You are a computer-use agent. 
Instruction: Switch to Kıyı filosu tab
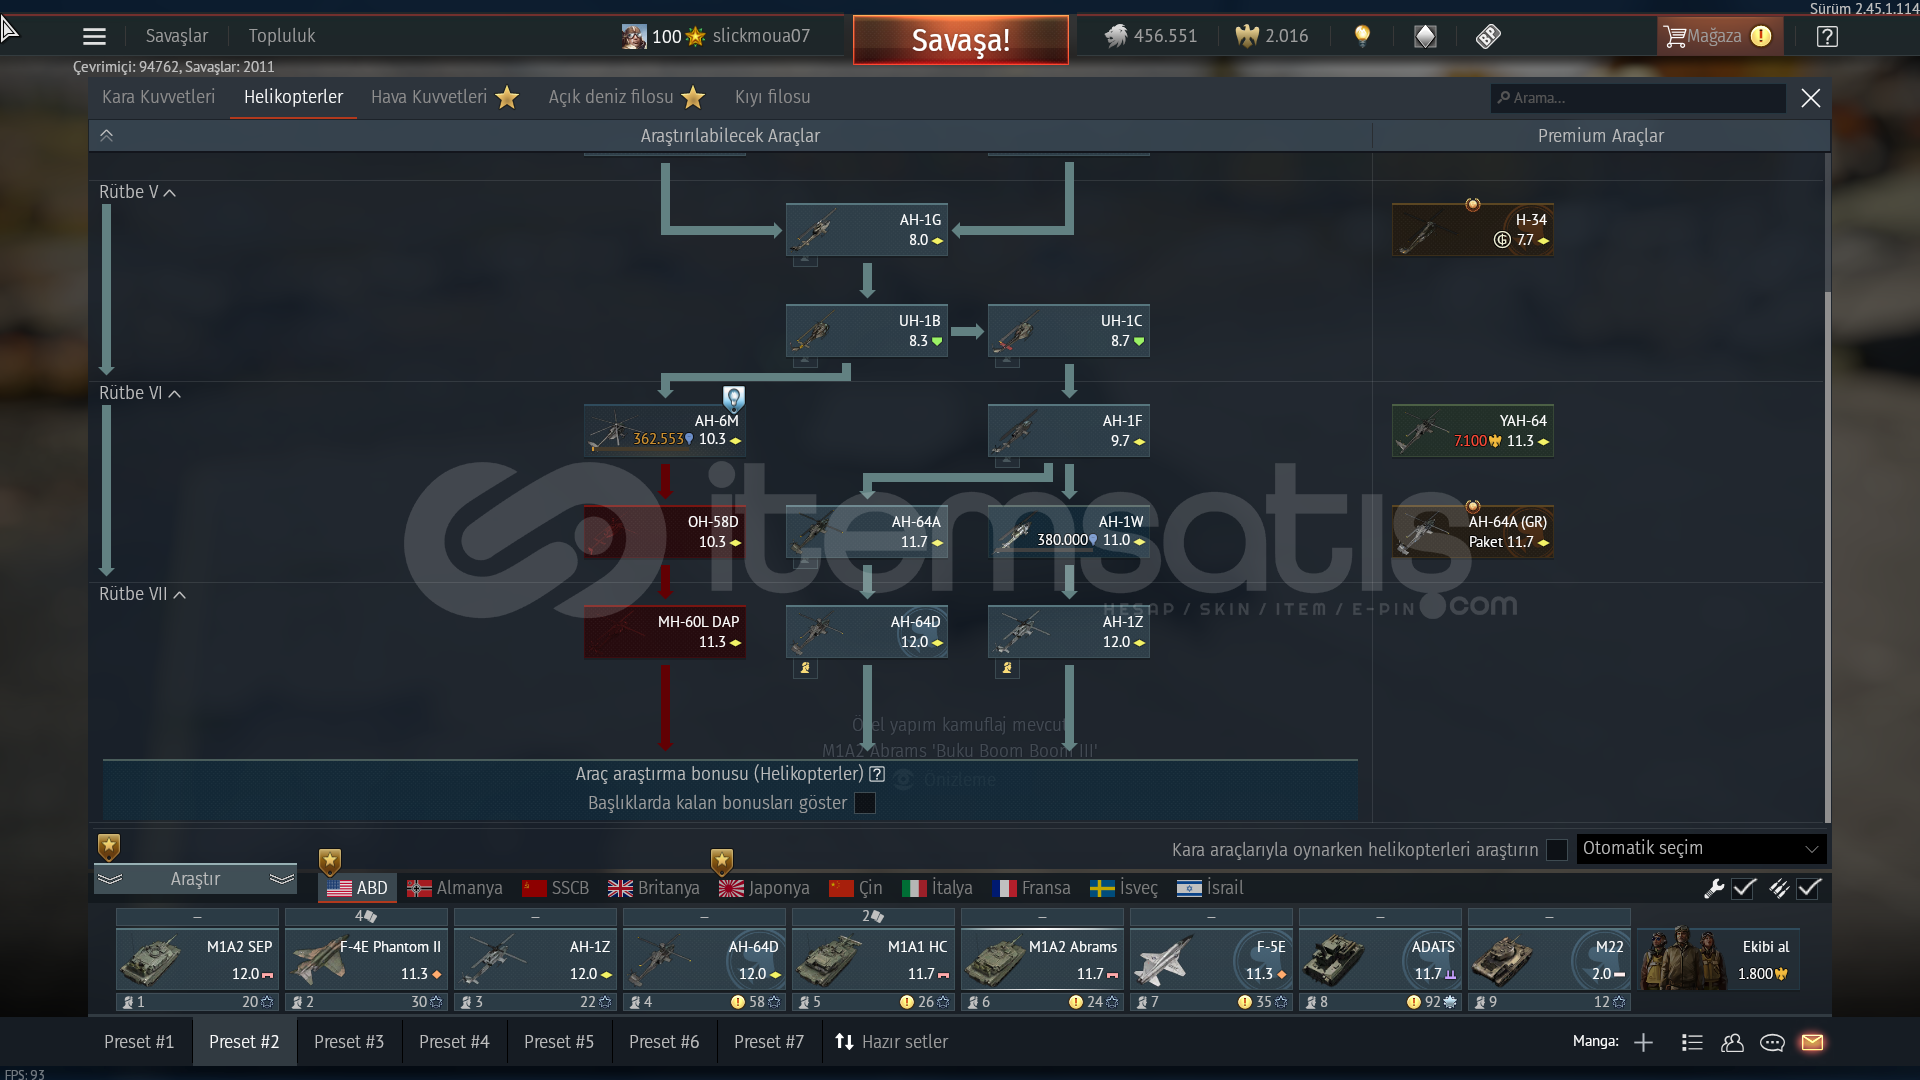(772, 97)
